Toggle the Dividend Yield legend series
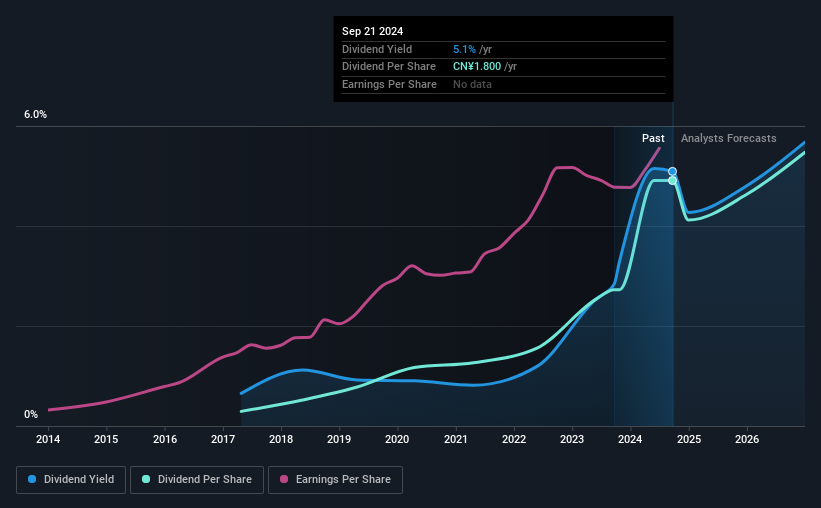Image resolution: width=821 pixels, height=508 pixels. [71, 480]
